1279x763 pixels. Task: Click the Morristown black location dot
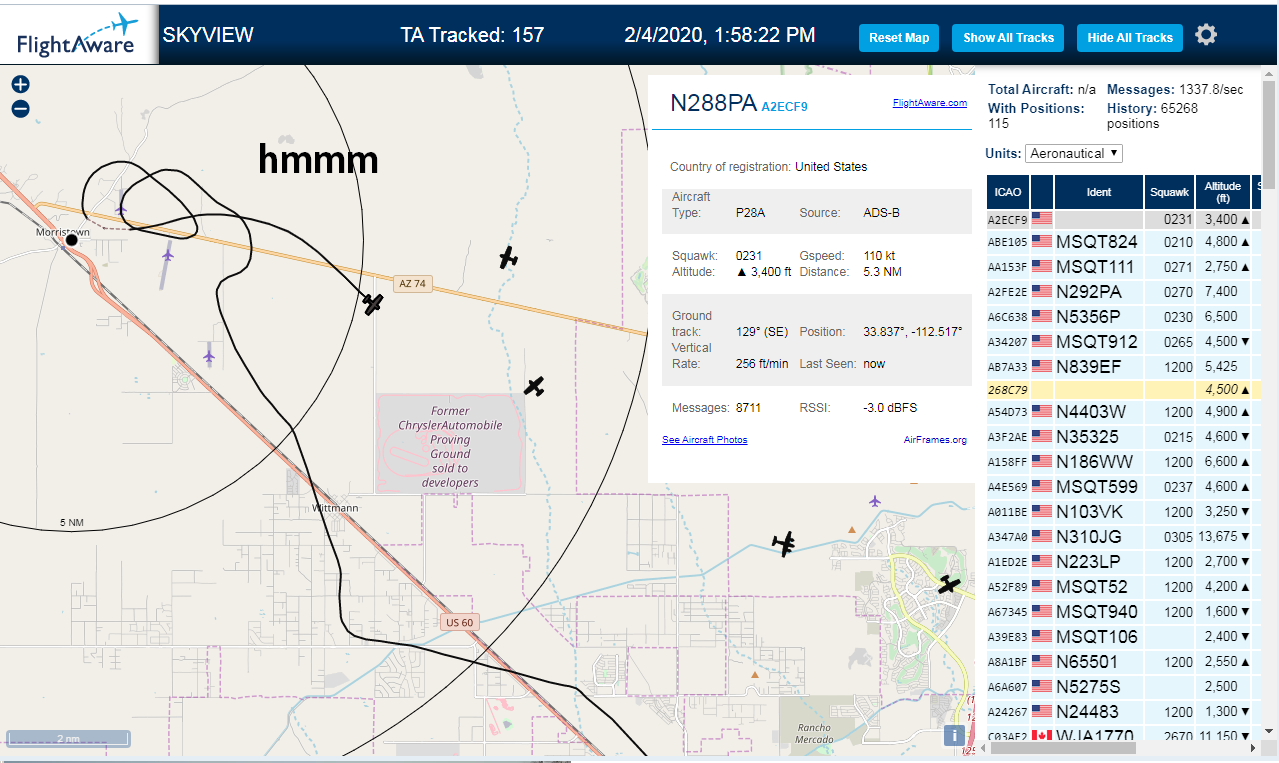(71, 240)
